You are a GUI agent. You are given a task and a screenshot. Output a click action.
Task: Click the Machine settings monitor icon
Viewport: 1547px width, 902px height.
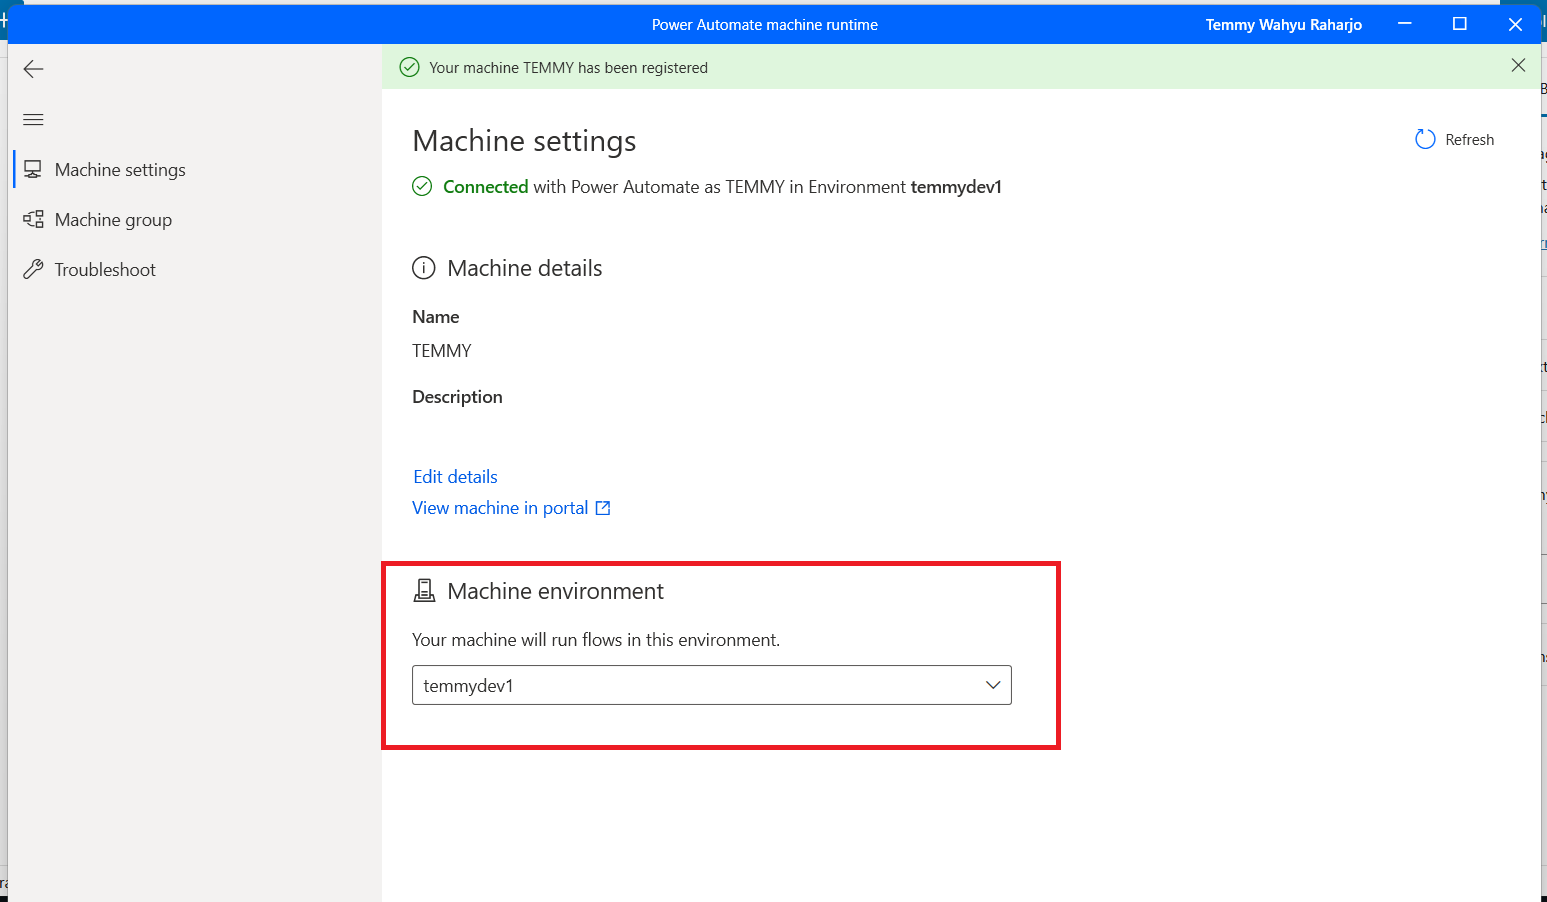33,170
